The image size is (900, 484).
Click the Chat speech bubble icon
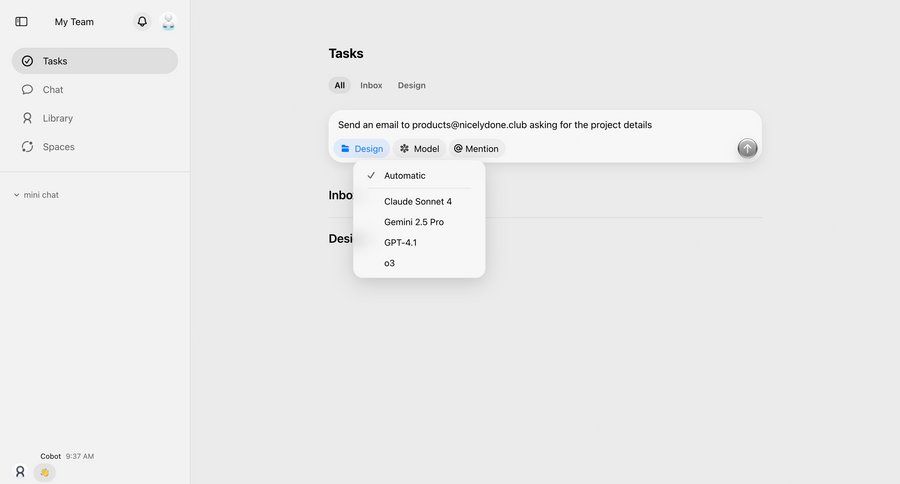(x=27, y=90)
